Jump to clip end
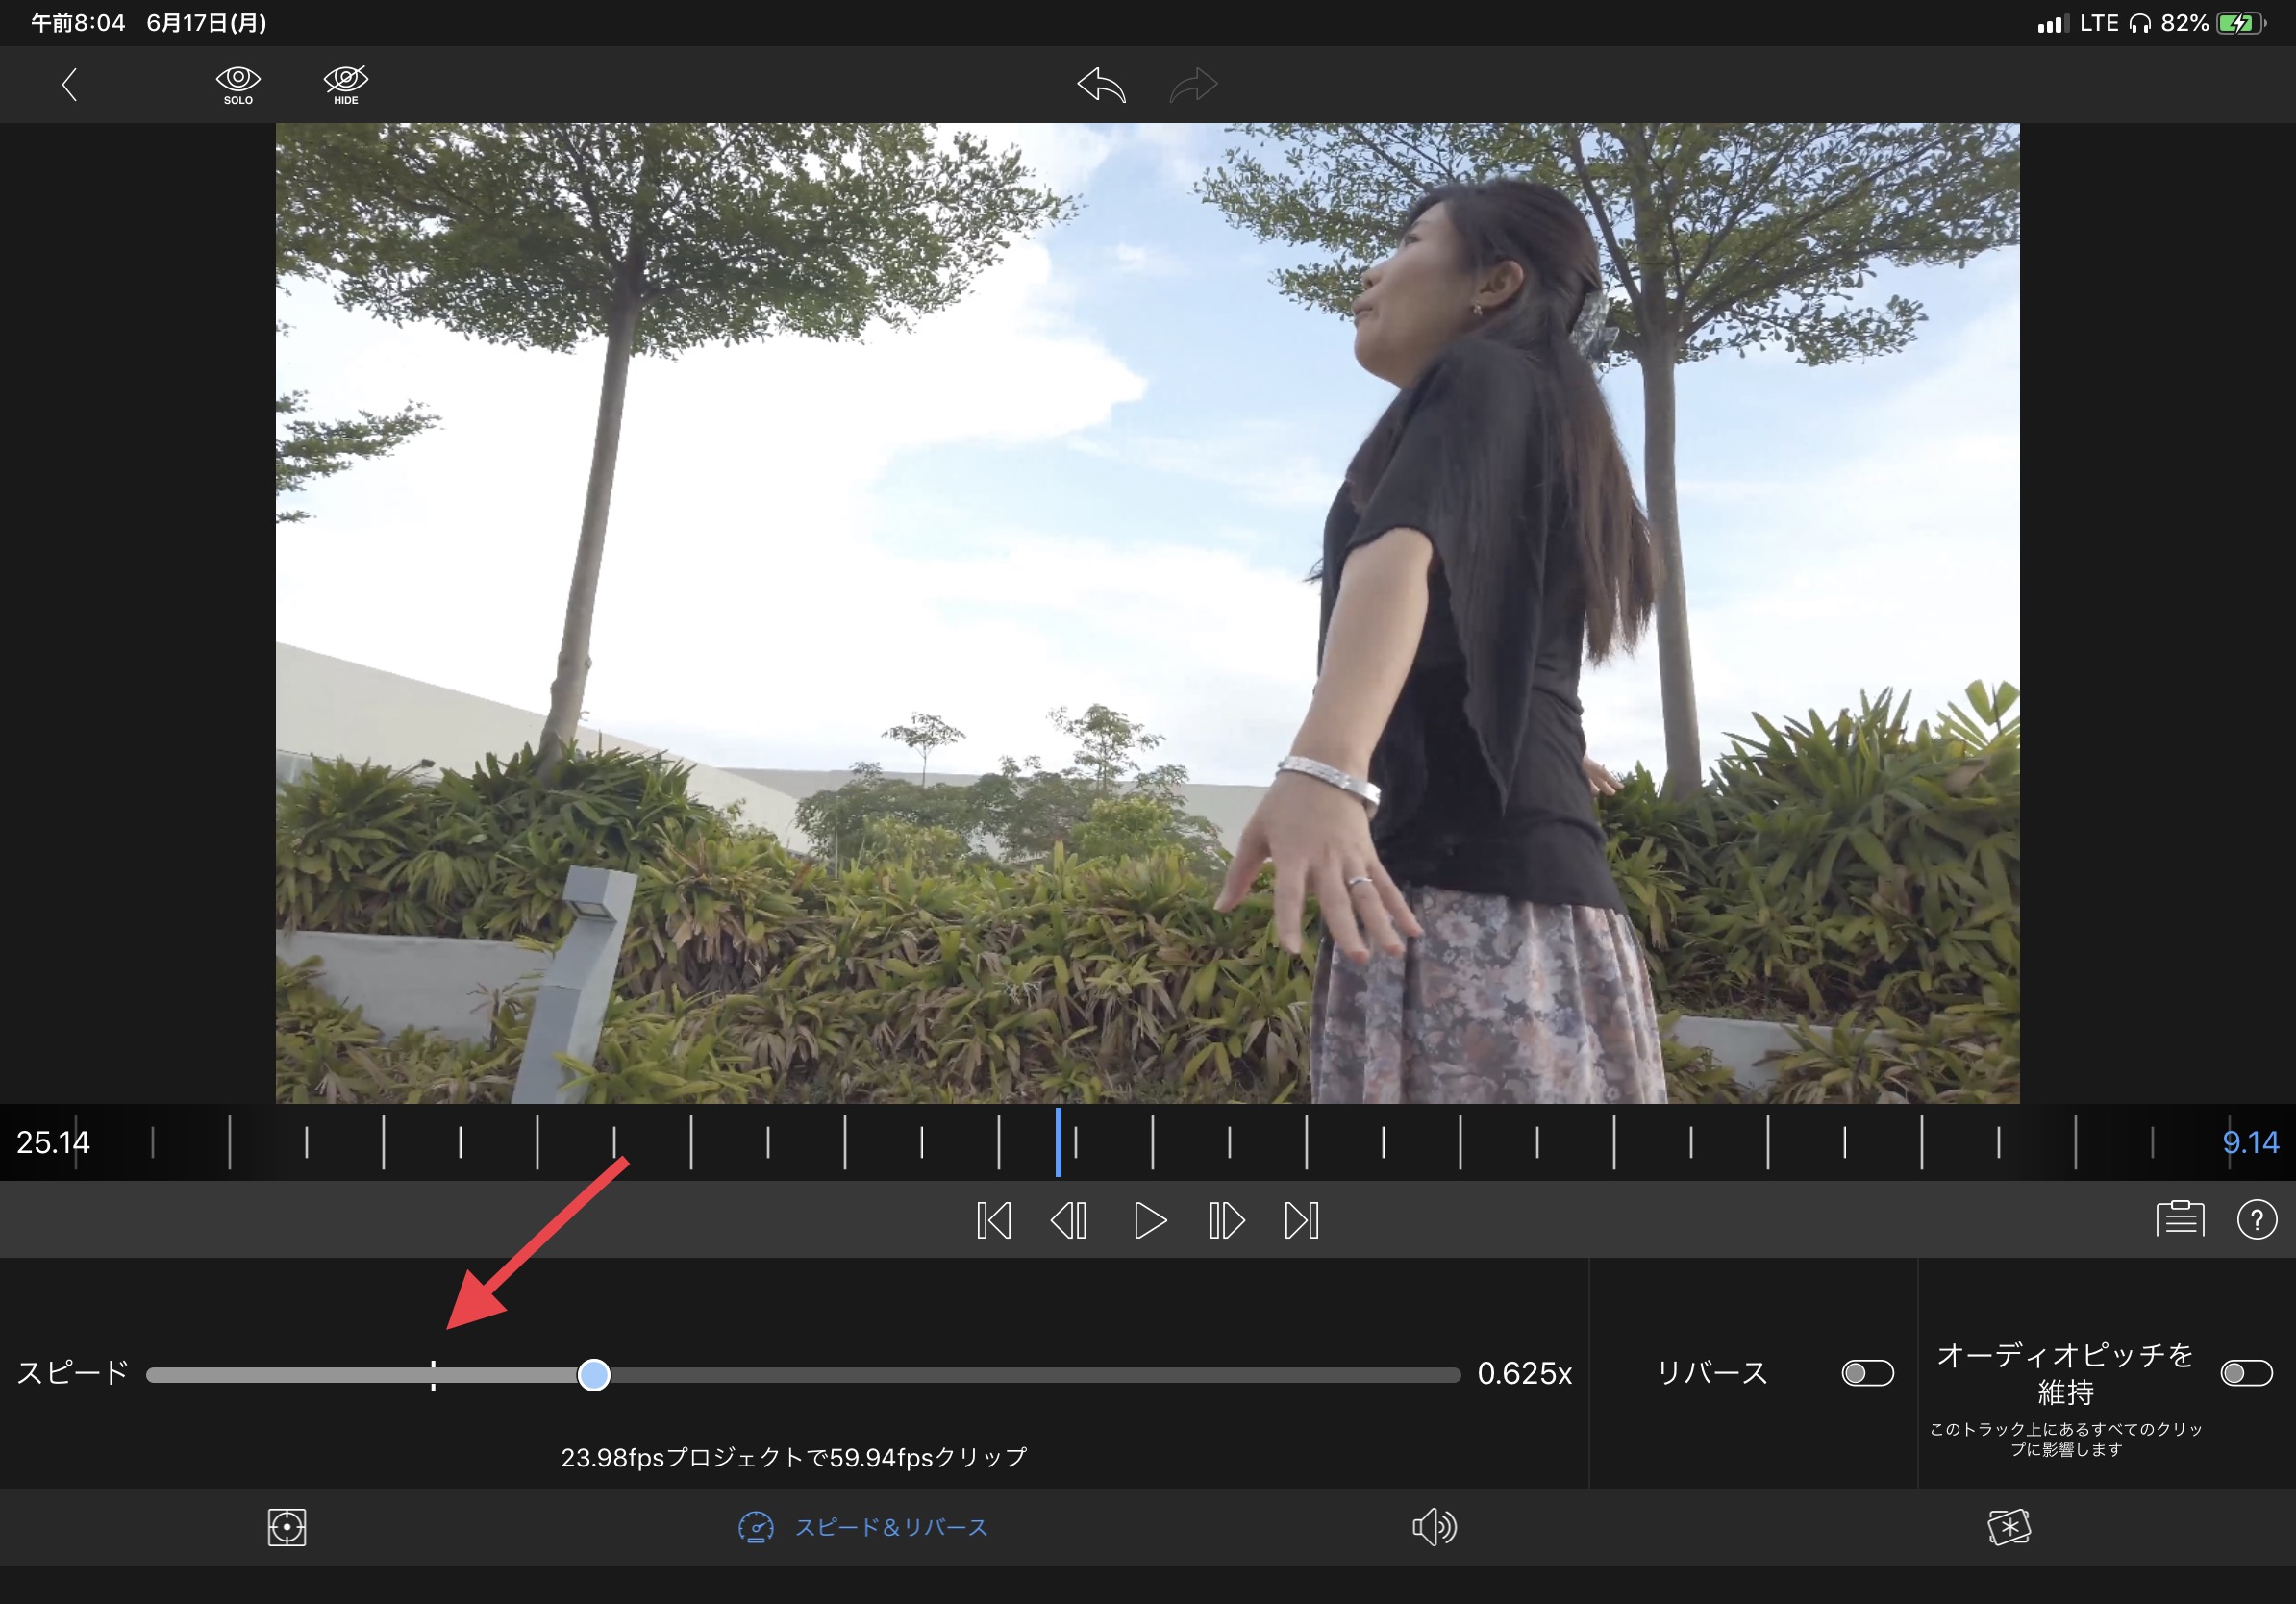Image resolution: width=2296 pixels, height=1604 pixels. click(x=1302, y=1220)
